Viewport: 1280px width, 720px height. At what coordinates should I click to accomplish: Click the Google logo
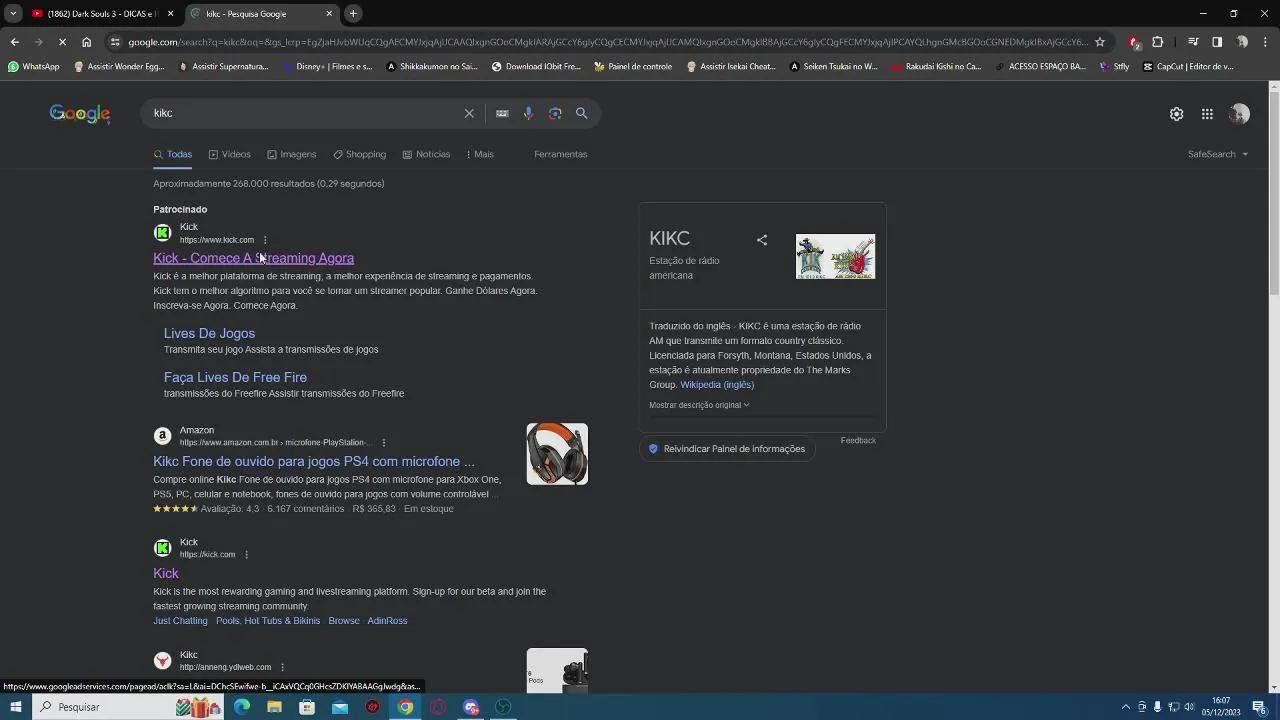[80, 114]
